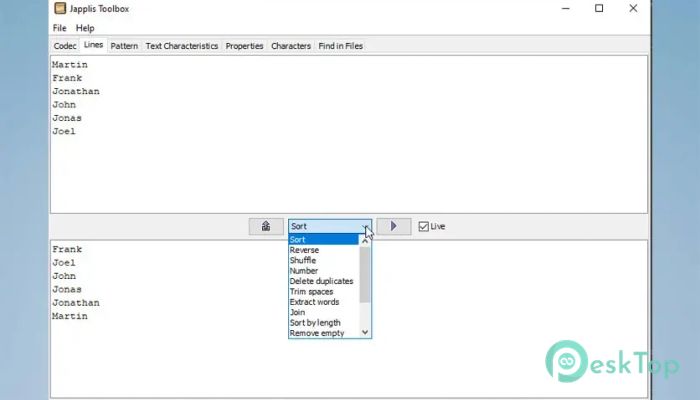Click 'John' in the input text area
Image resolution: width=700 pixels, height=400 pixels.
pos(64,105)
